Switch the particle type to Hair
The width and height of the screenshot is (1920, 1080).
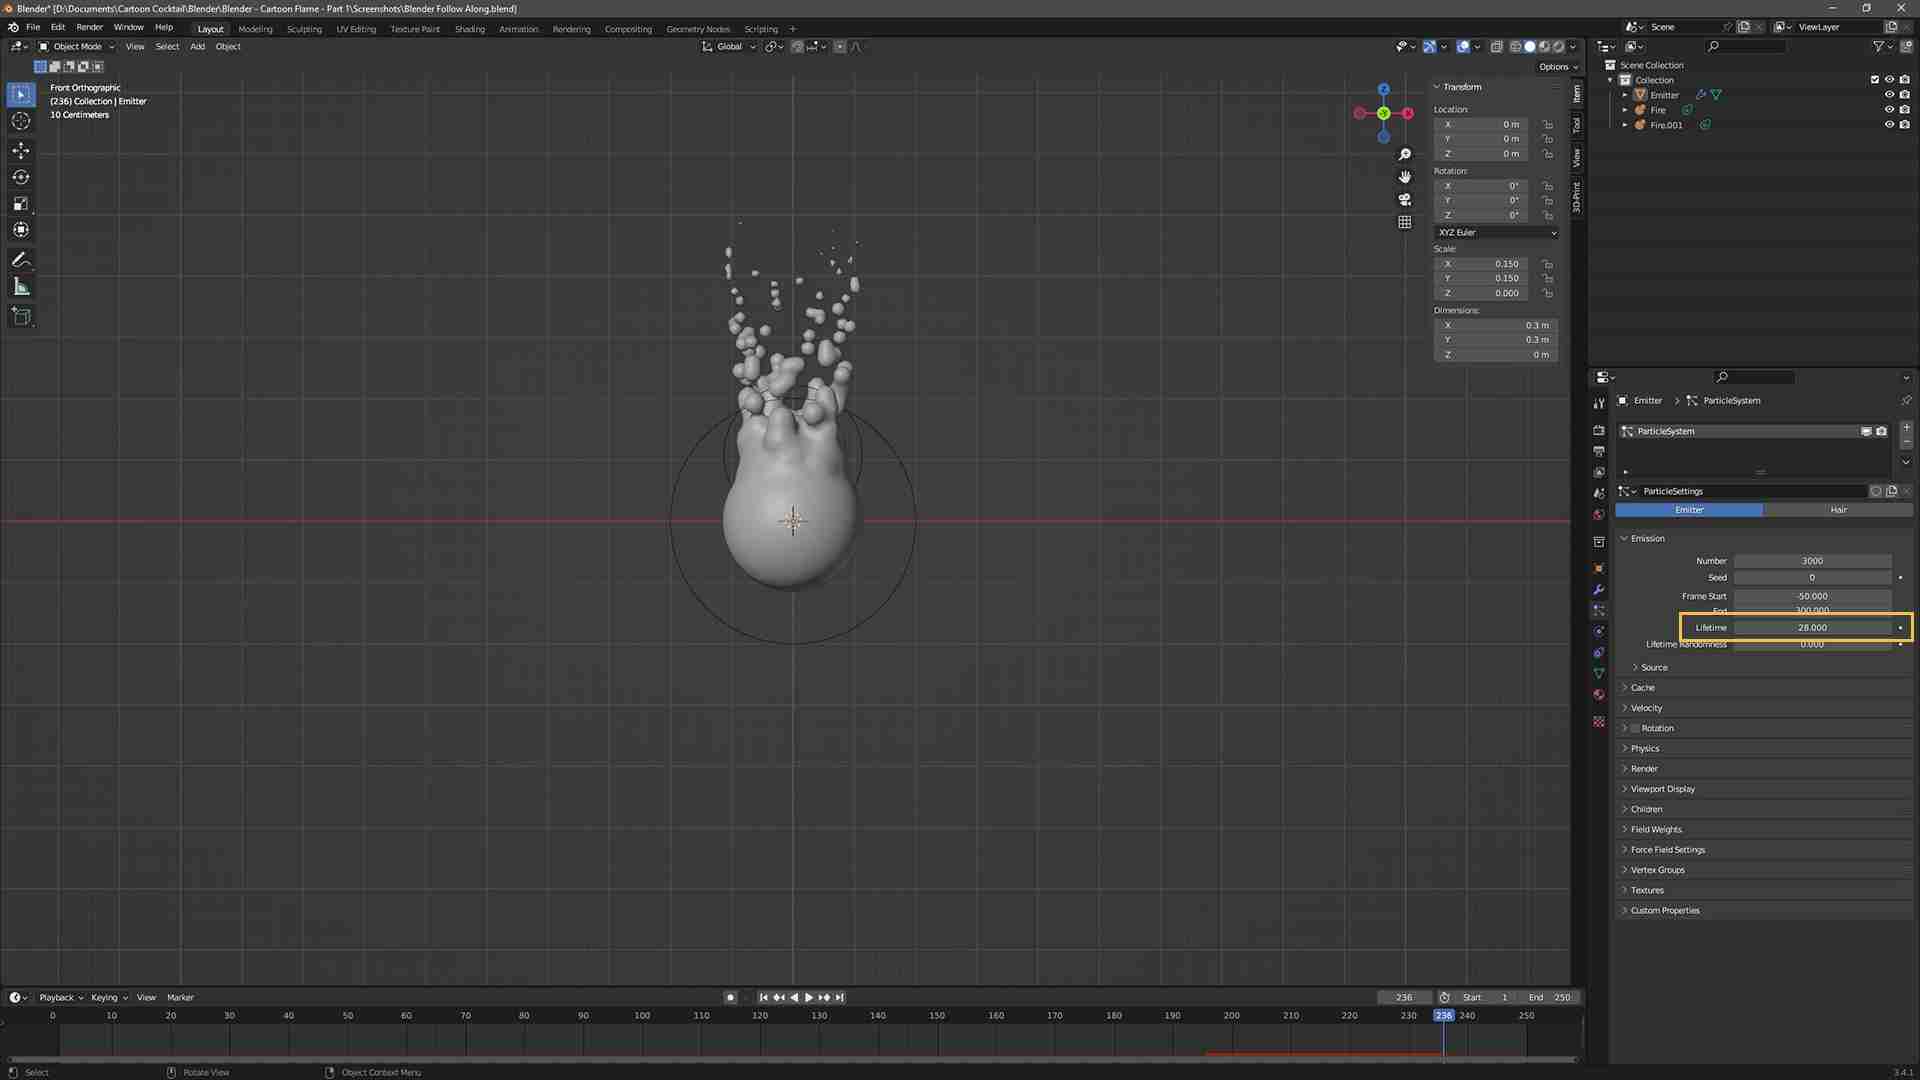tap(1838, 510)
